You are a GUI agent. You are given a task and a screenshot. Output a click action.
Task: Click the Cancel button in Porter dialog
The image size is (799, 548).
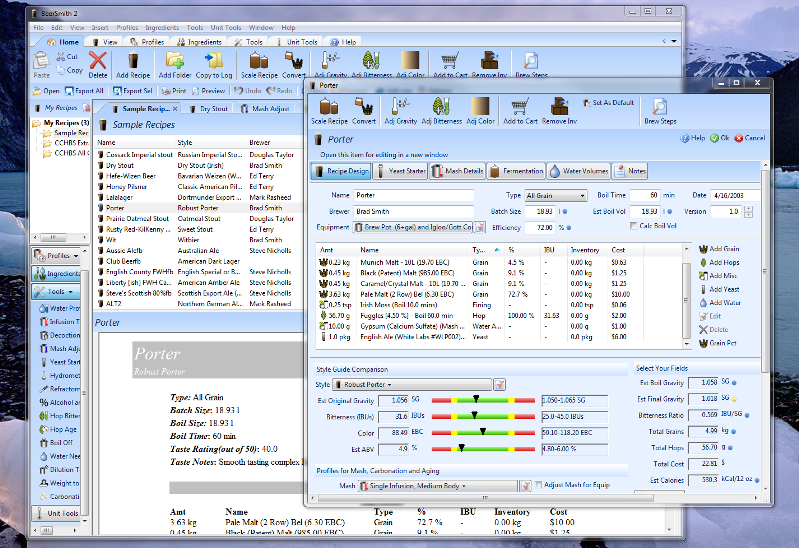[751, 138]
